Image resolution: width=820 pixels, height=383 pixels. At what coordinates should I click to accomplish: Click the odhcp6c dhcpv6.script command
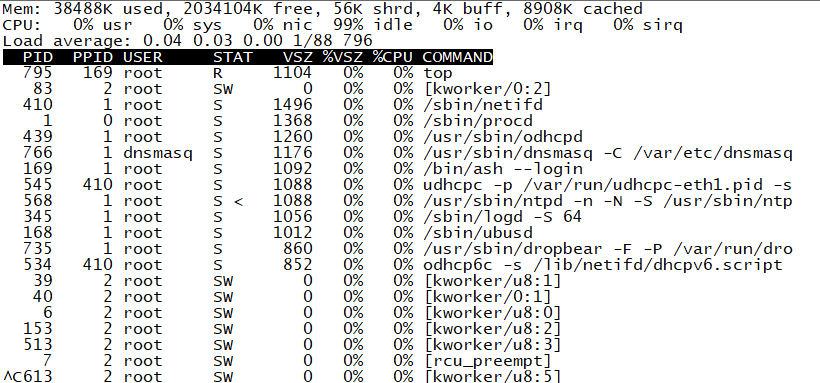tap(602, 265)
